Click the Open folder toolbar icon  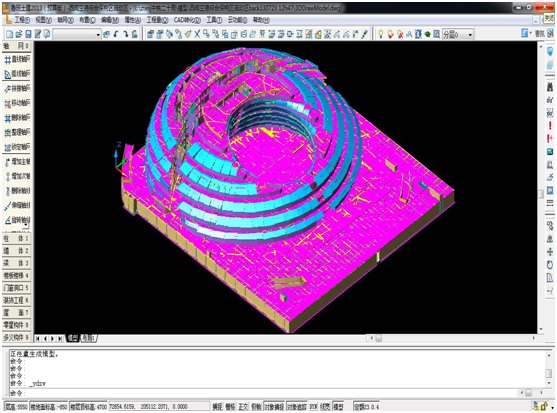point(19,34)
